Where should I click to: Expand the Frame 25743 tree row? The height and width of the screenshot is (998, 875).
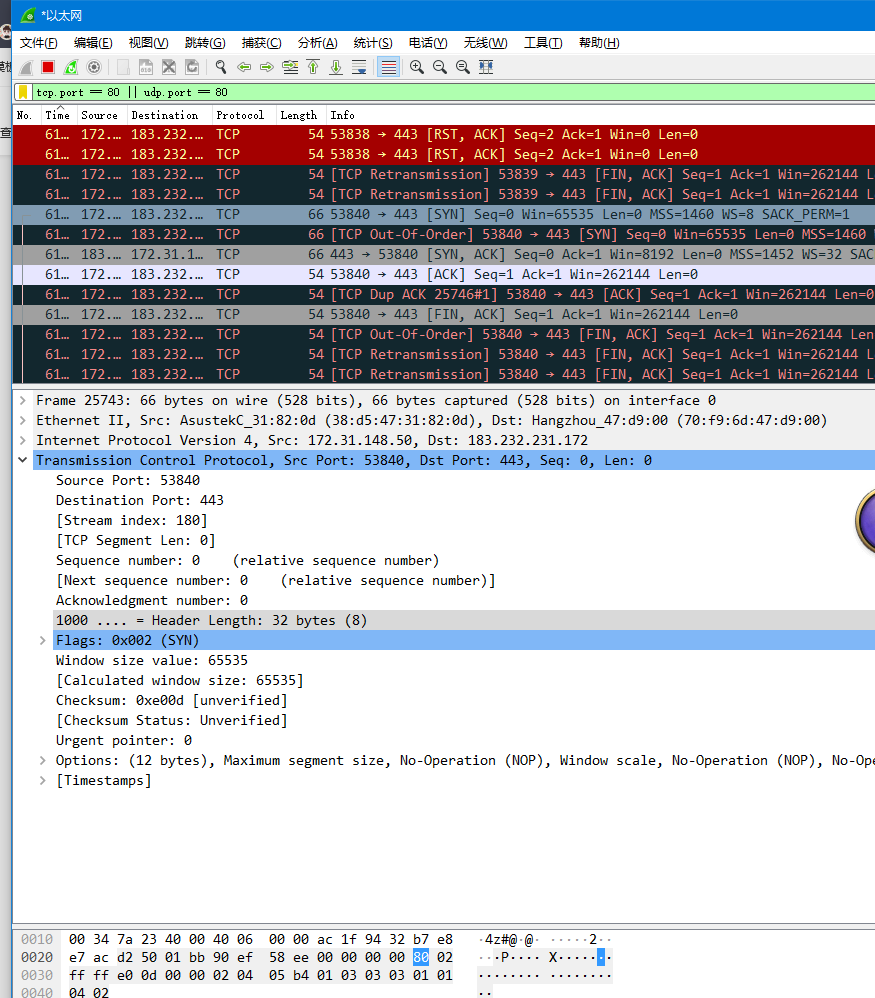(23, 400)
